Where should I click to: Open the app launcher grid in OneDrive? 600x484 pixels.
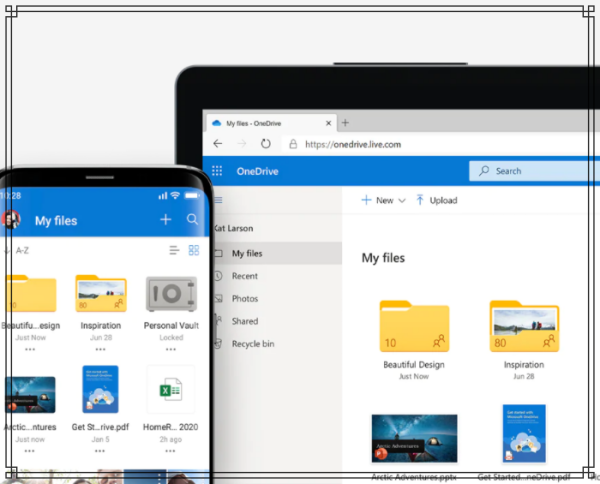point(217,171)
